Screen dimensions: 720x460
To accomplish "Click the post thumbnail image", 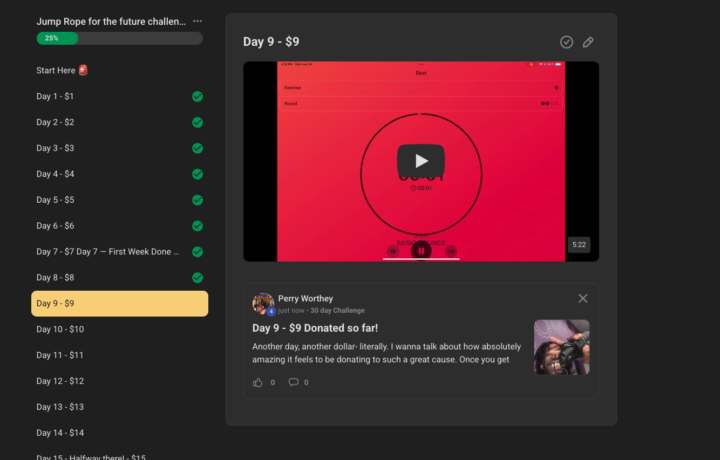I will click(562, 348).
